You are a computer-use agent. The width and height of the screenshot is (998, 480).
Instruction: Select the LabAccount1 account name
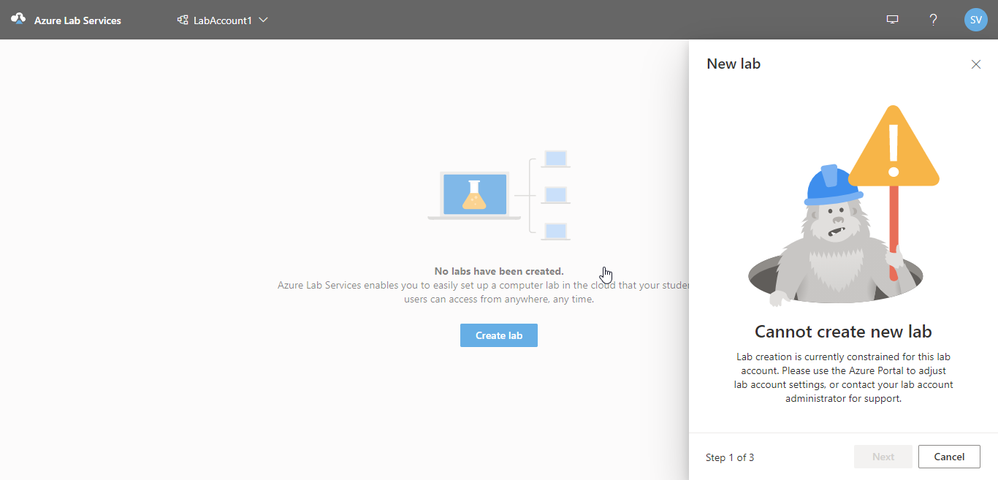222,20
